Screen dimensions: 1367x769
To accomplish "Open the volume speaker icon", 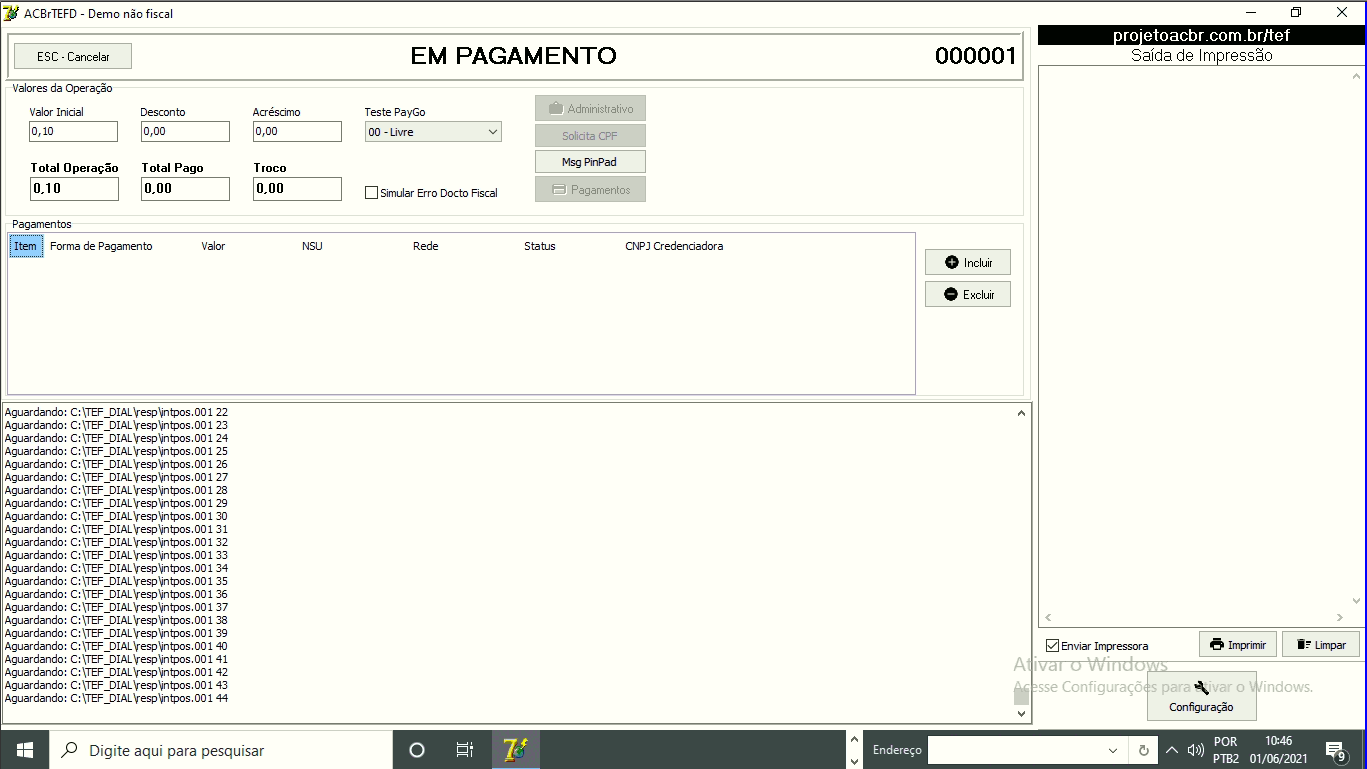I will pyautogui.click(x=1195, y=750).
